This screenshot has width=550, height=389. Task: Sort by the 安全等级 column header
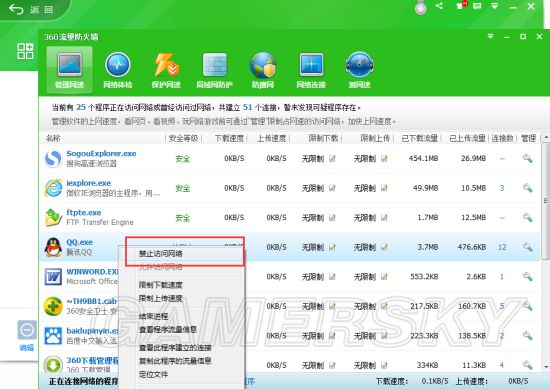tap(183, 138)
